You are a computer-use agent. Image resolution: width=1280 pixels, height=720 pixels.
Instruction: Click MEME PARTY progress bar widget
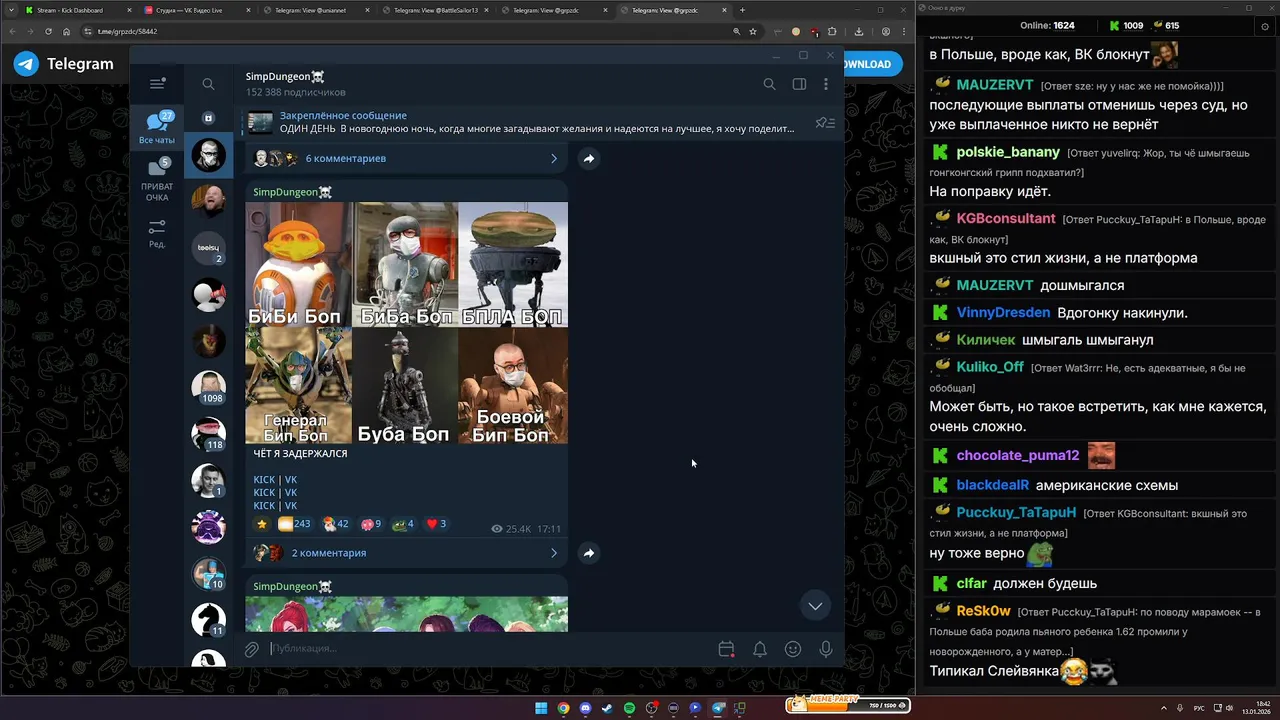[x=848, y=704]
